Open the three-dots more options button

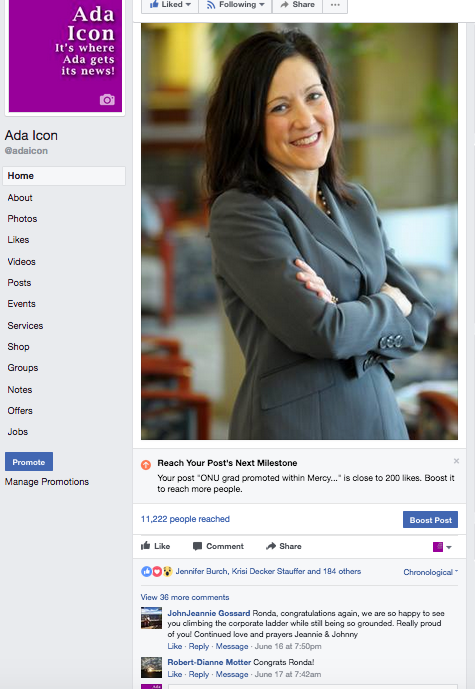335,5
